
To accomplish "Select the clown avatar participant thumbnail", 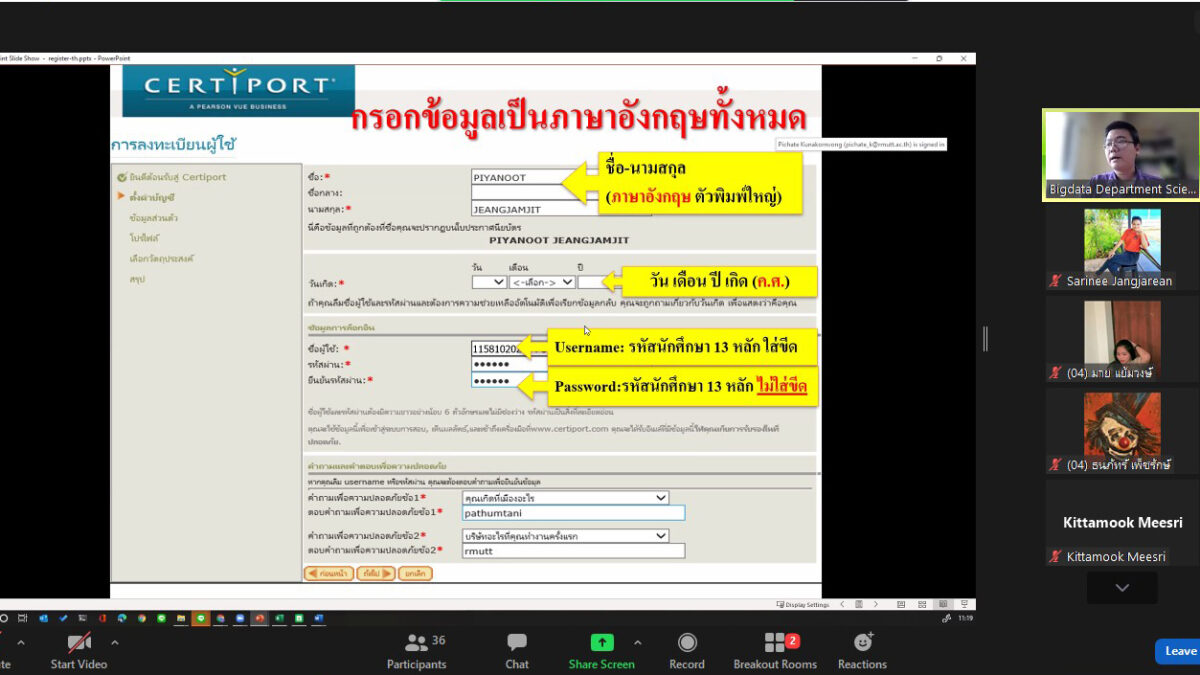I will [x=1121, y=431].
